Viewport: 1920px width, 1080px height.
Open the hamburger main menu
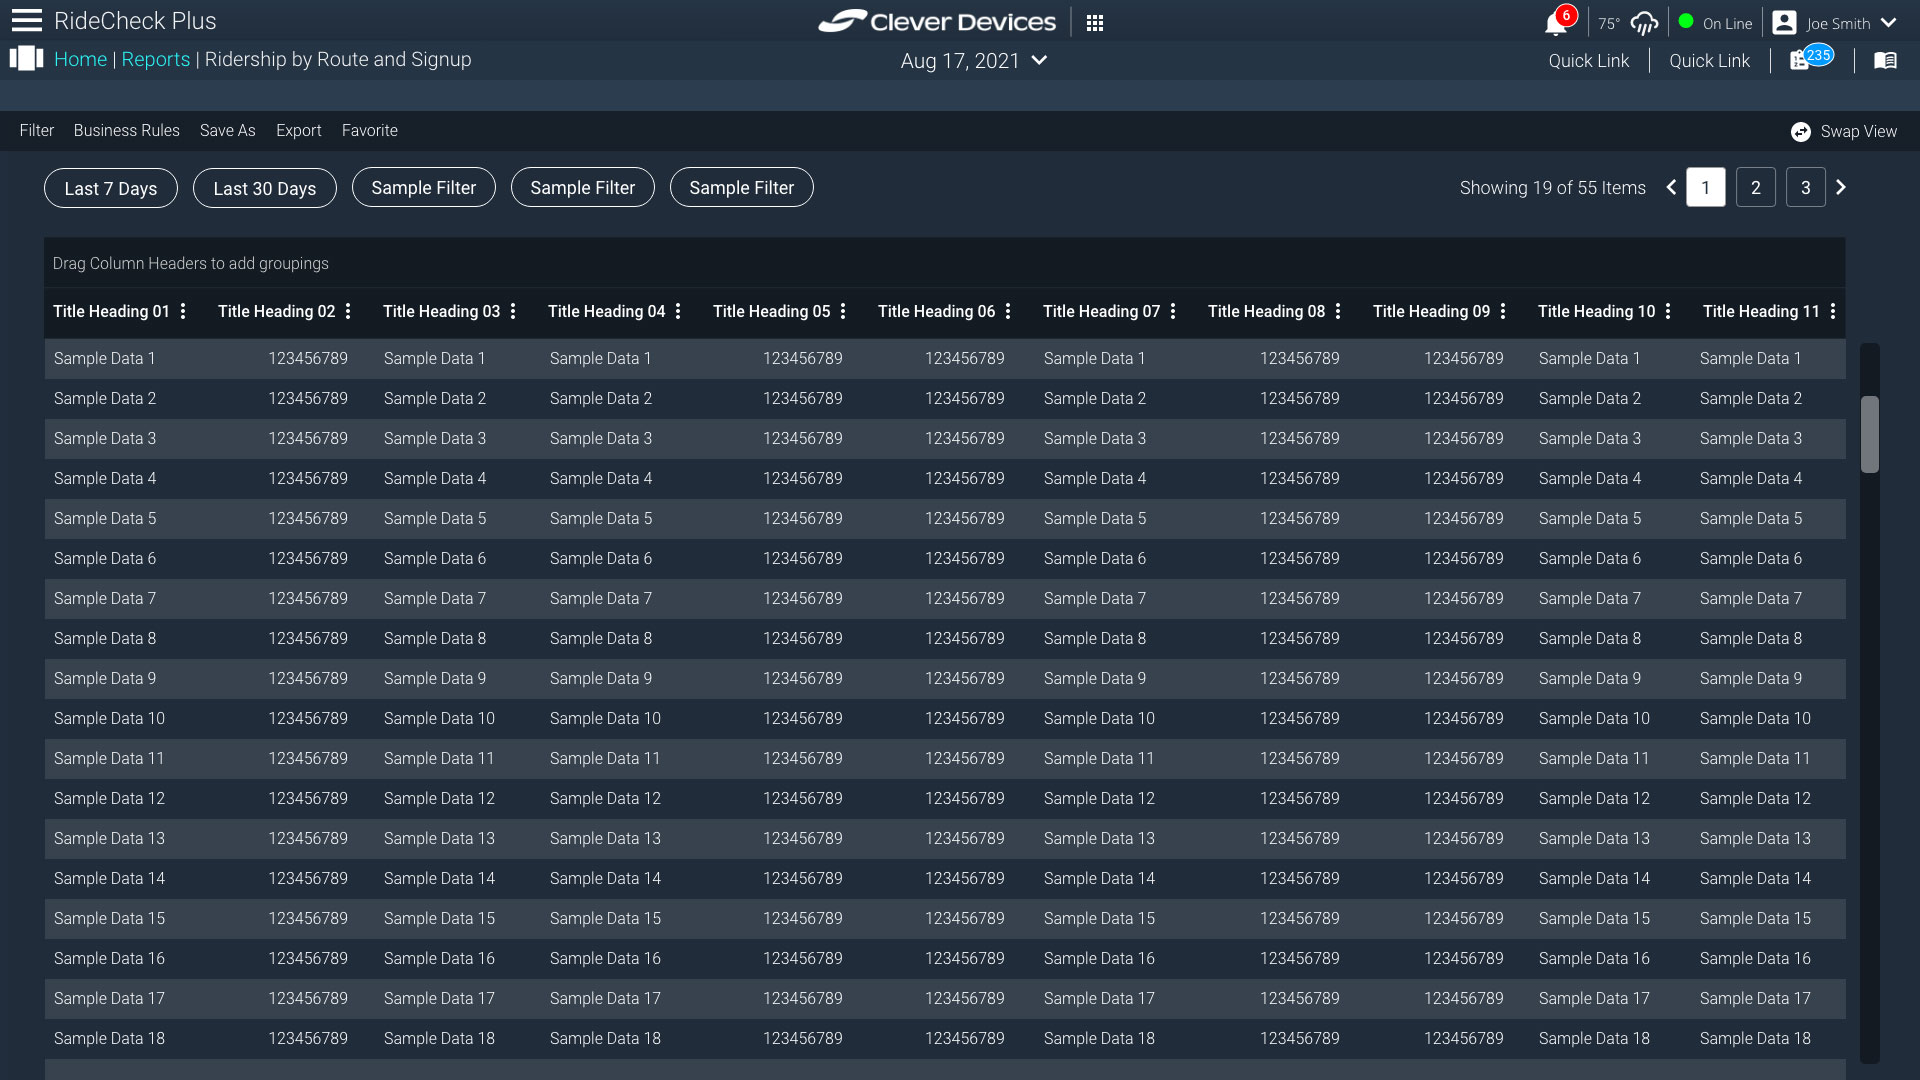(x=26, y=21)
